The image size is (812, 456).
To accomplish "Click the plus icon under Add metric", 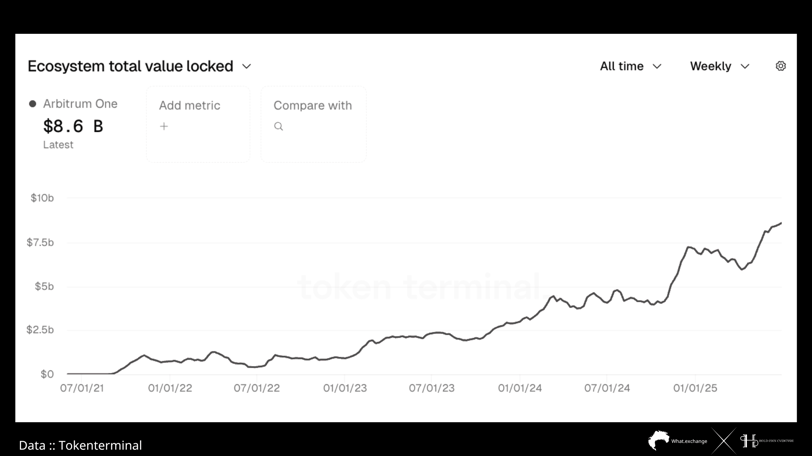I will point(164,126).
